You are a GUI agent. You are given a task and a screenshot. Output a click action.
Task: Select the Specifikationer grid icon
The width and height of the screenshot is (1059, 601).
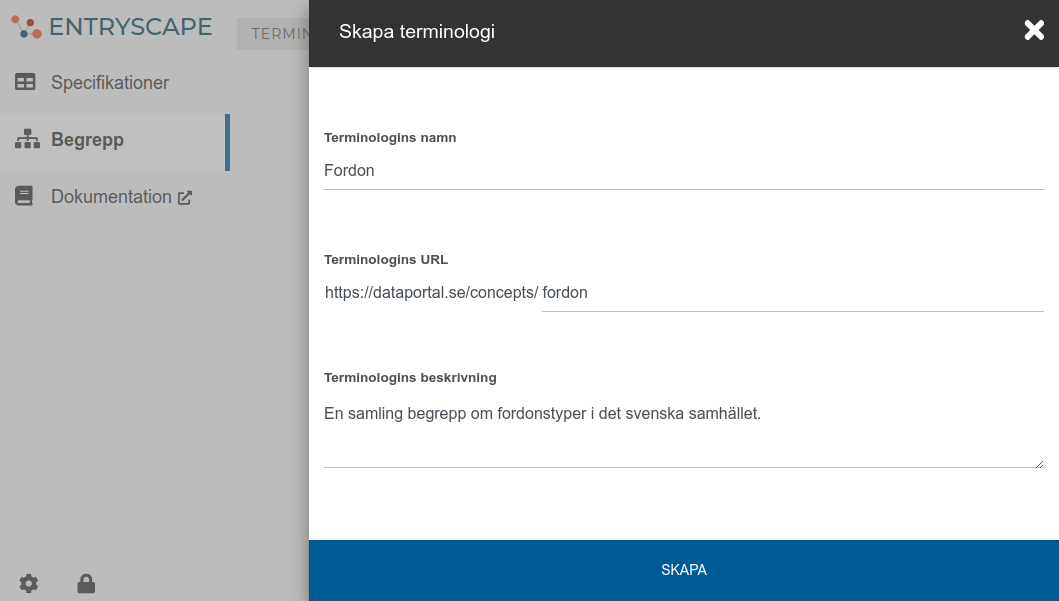point(25,82)
